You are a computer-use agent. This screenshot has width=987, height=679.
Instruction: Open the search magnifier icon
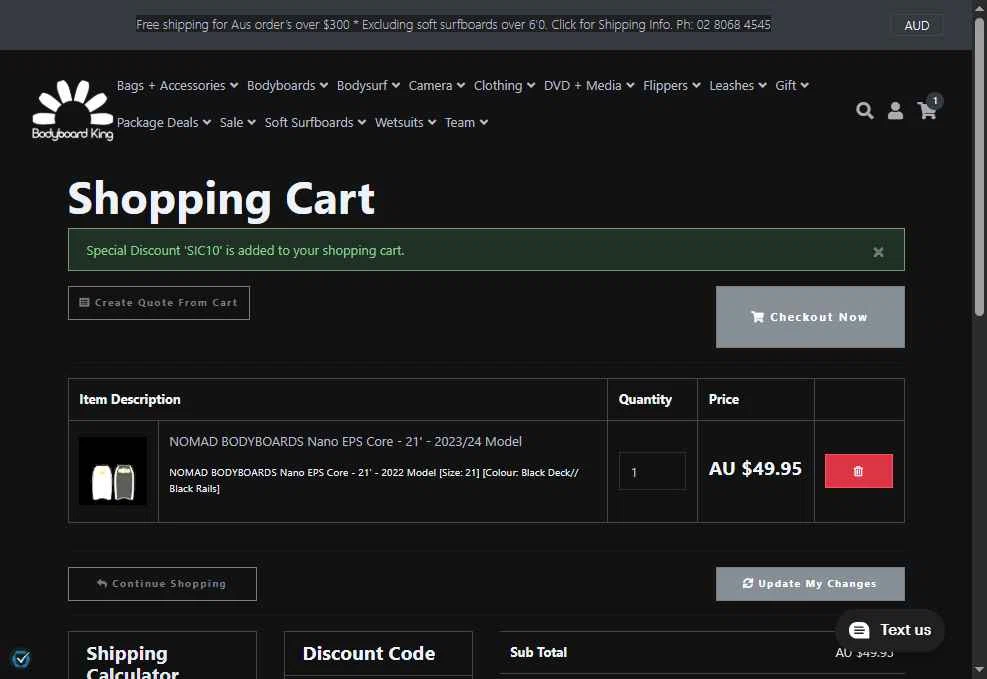[864, 111]
